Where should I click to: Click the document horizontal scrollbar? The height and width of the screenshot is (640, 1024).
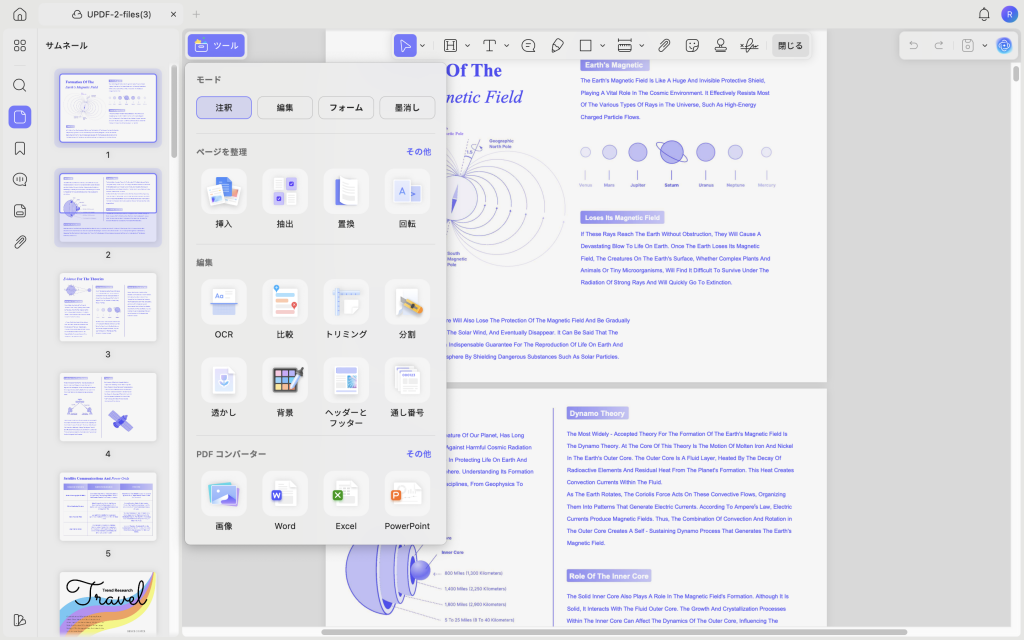[x=614, y=632]
